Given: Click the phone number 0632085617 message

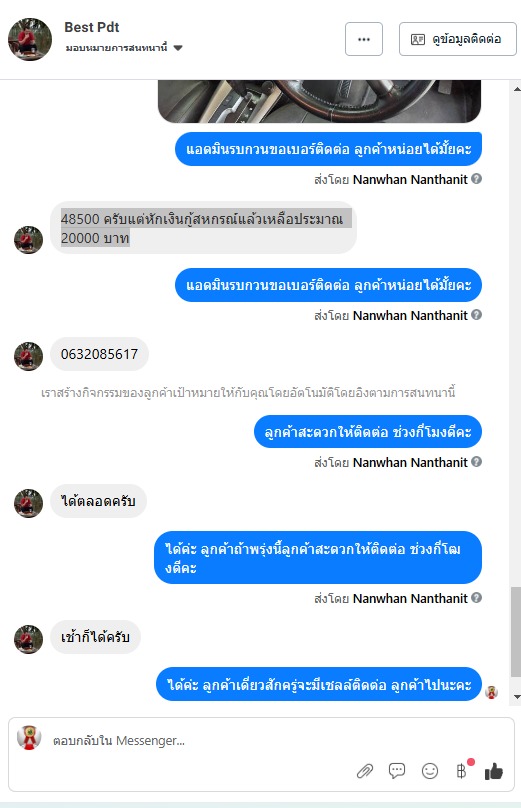Looking at the screenshot, I should pos(99,354).
